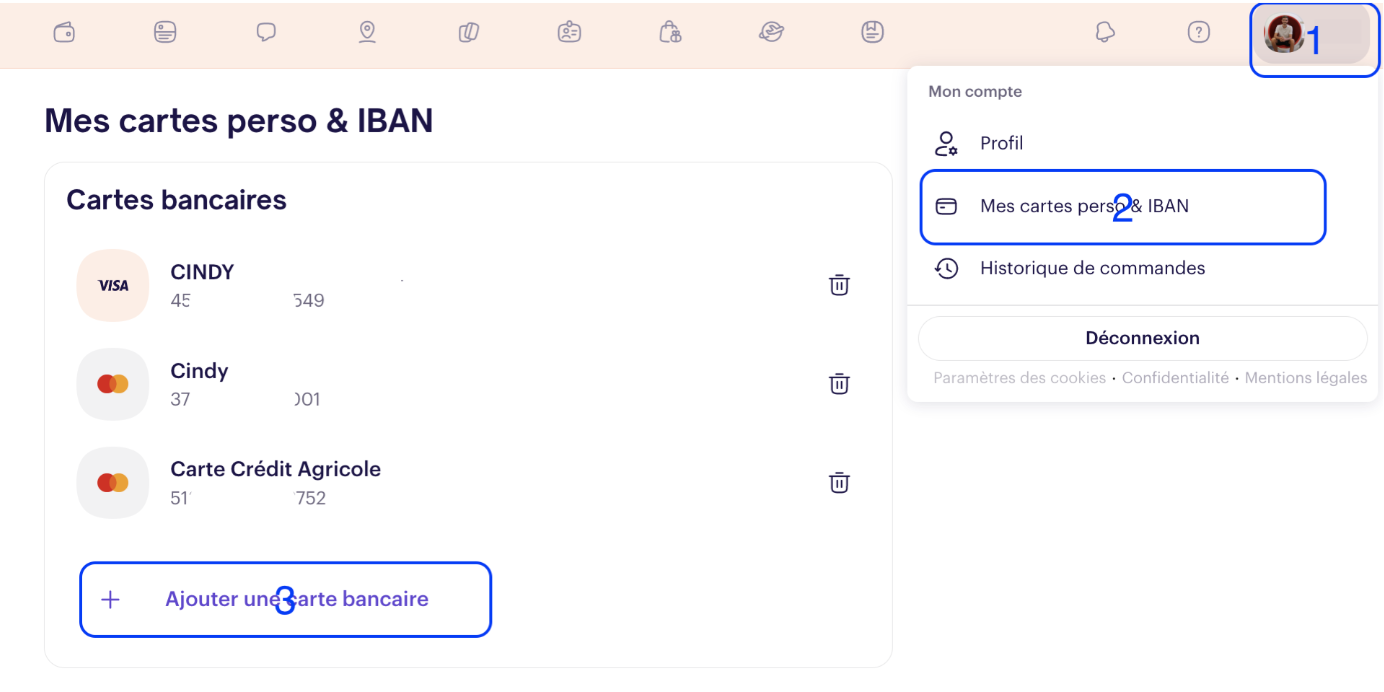Open the shopping bag gift icon

click(x=670, y=32)
